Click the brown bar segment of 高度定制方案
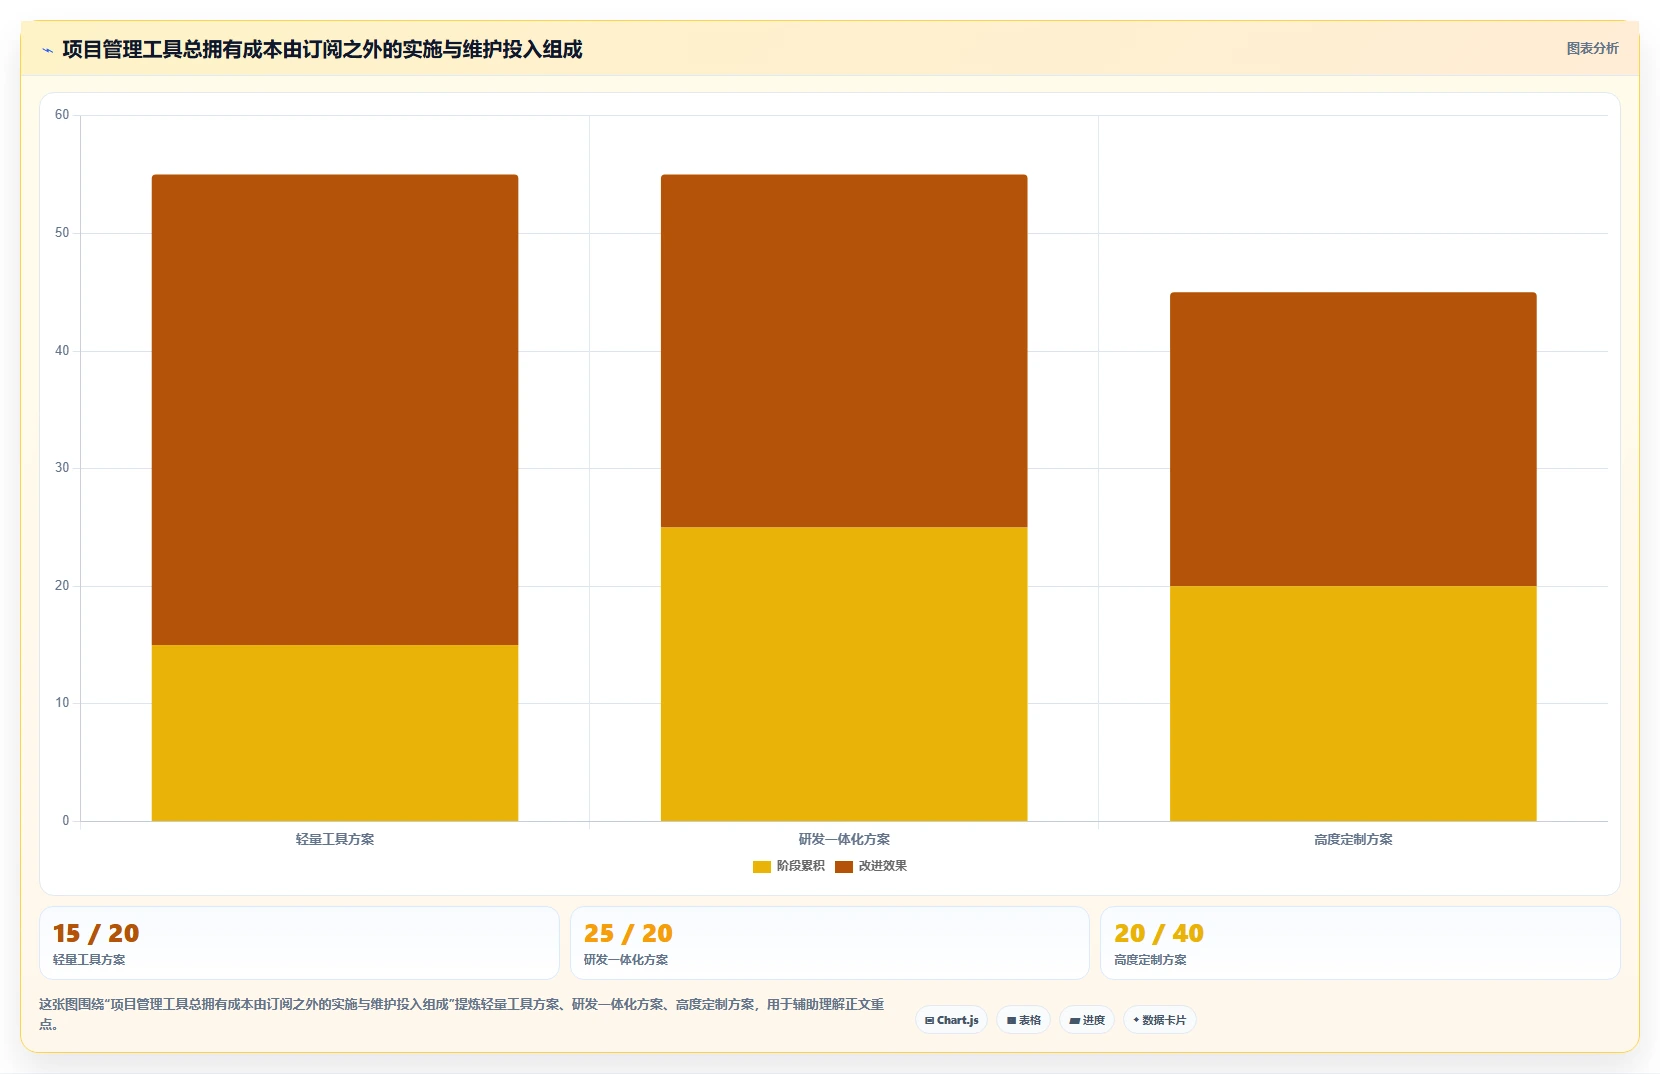1660x1074 pixels. (x=1353, y=439)
